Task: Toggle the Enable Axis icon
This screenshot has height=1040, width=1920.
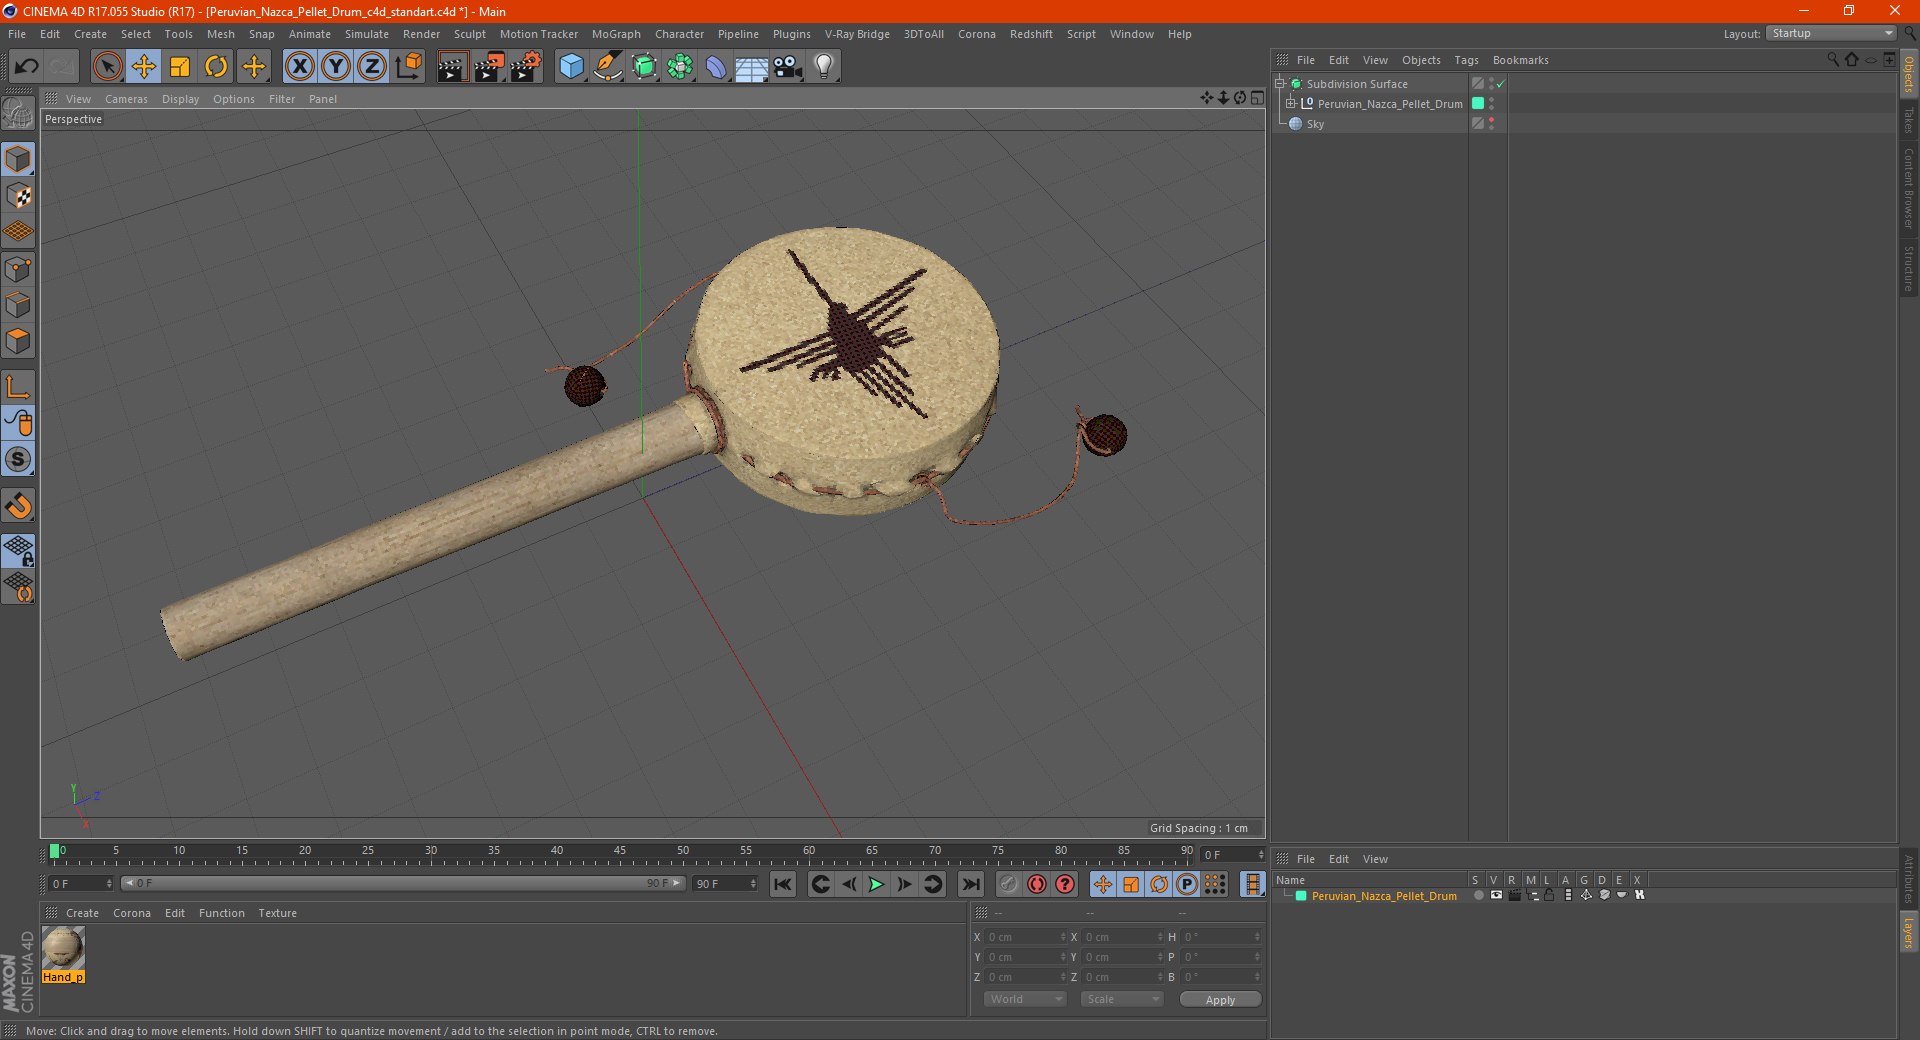Action: tap(18, 387)
